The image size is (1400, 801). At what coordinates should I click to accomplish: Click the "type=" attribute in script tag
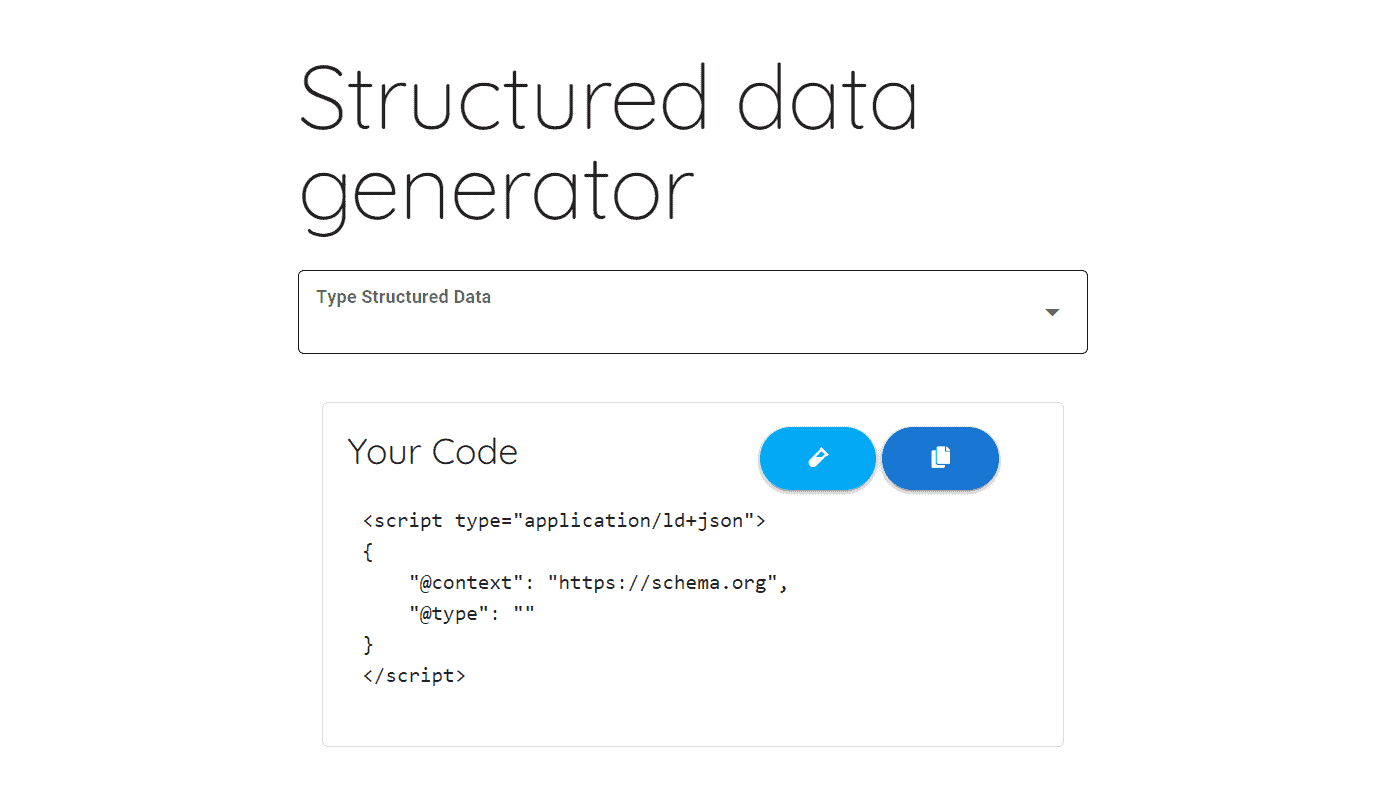[x=484, y=521]
